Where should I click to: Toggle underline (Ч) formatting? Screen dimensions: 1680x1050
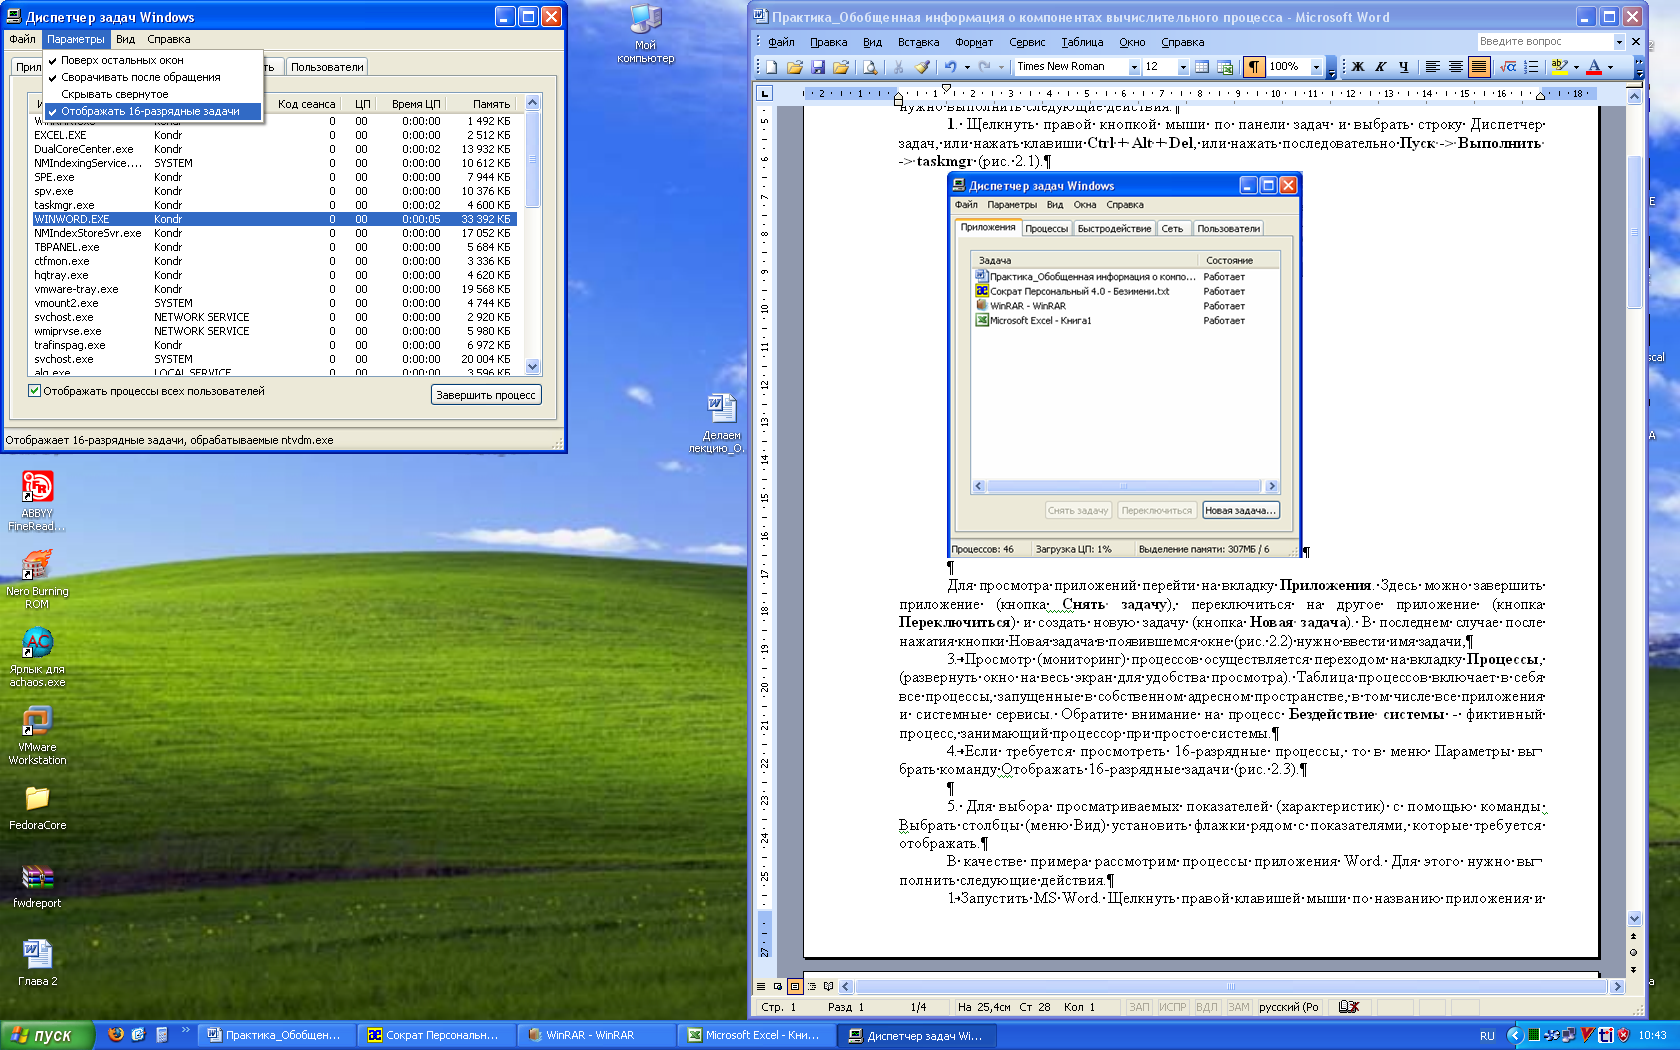[x=1404, y=67]
